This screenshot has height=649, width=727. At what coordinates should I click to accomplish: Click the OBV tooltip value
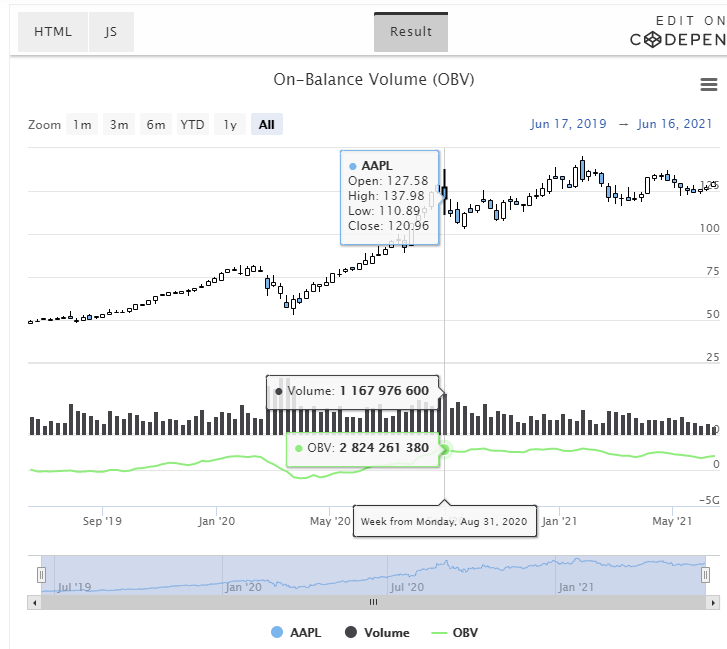384,448
